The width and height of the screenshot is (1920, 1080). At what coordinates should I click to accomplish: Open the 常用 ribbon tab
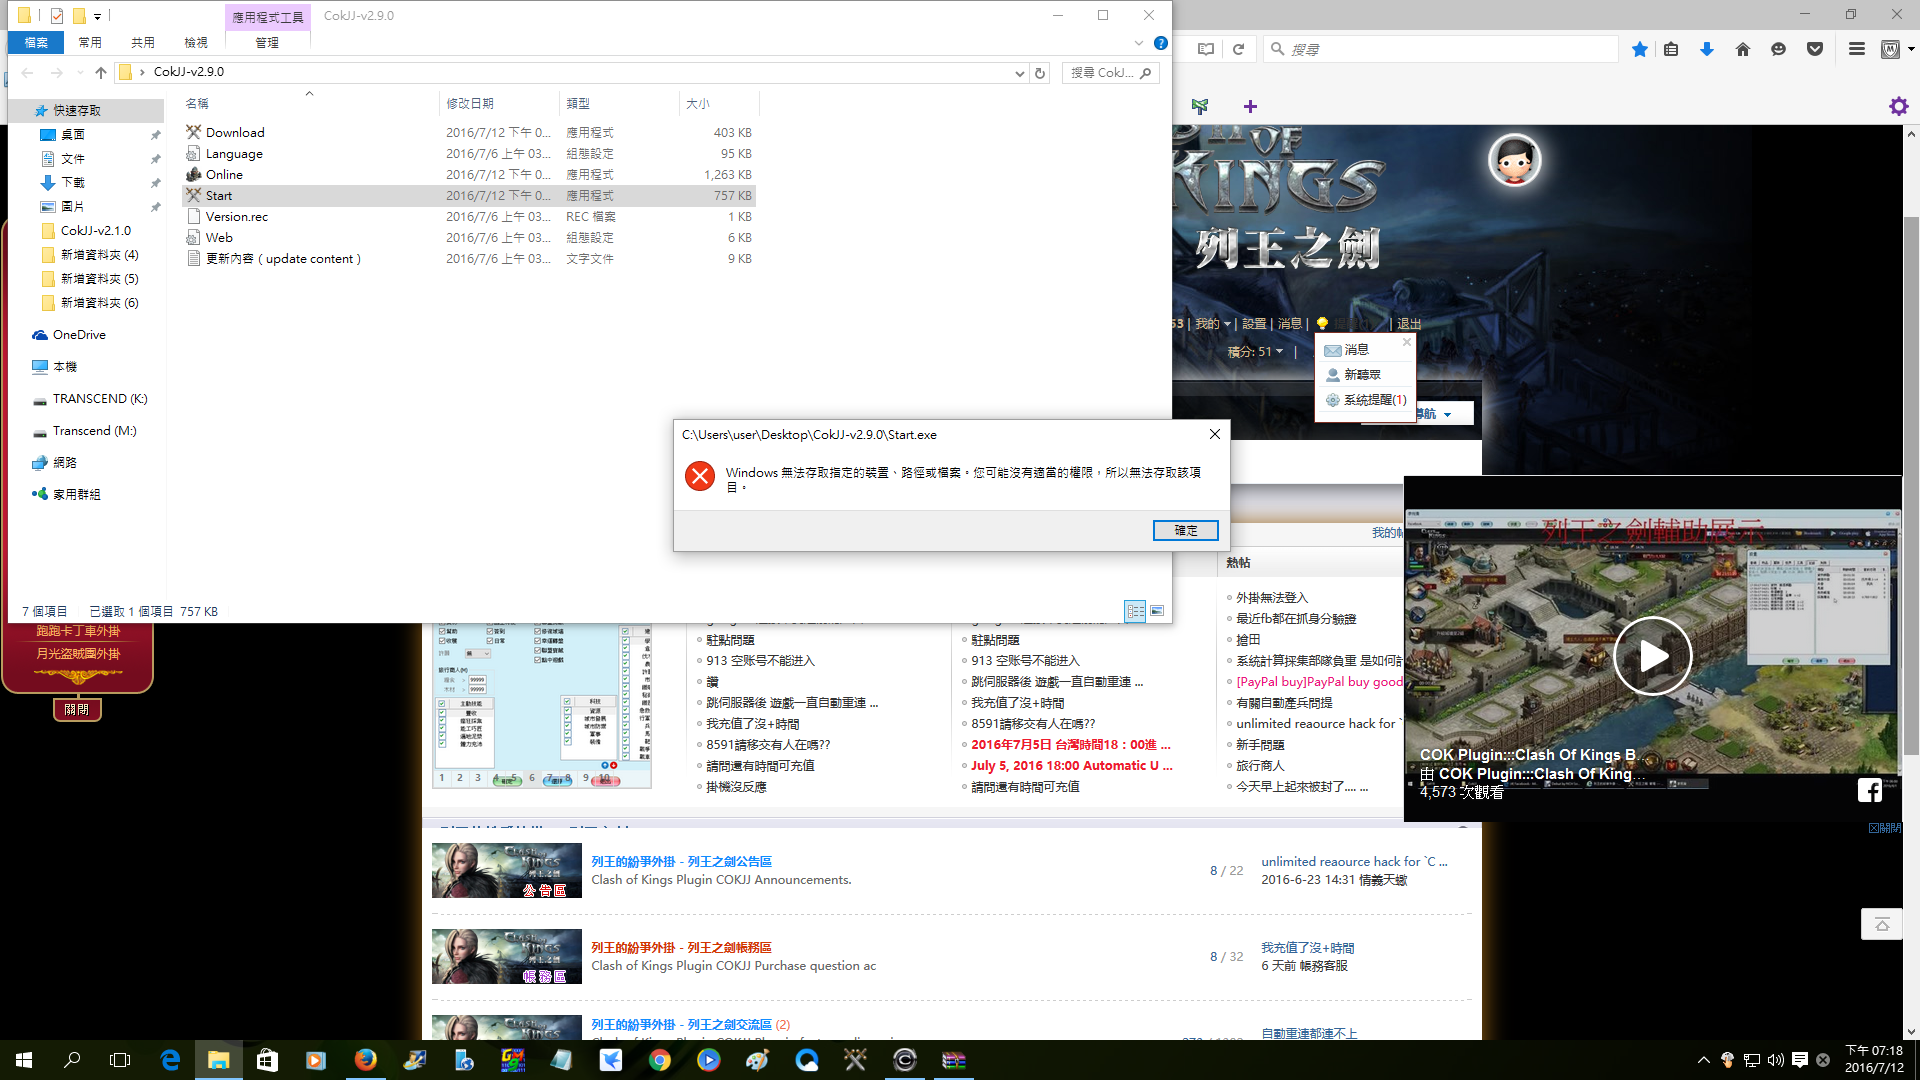pyautogui.click(x=90, y=42)
